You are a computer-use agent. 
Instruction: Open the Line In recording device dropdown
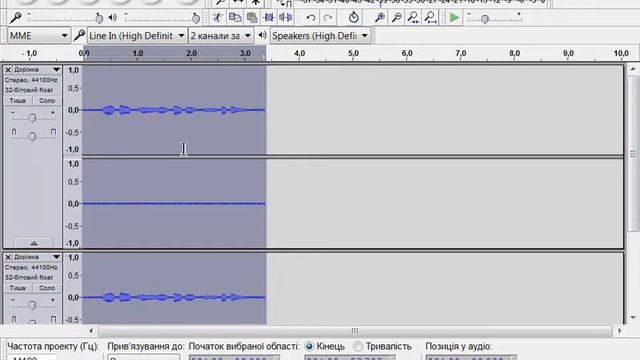pyautogui.click(x=137, y=36)
